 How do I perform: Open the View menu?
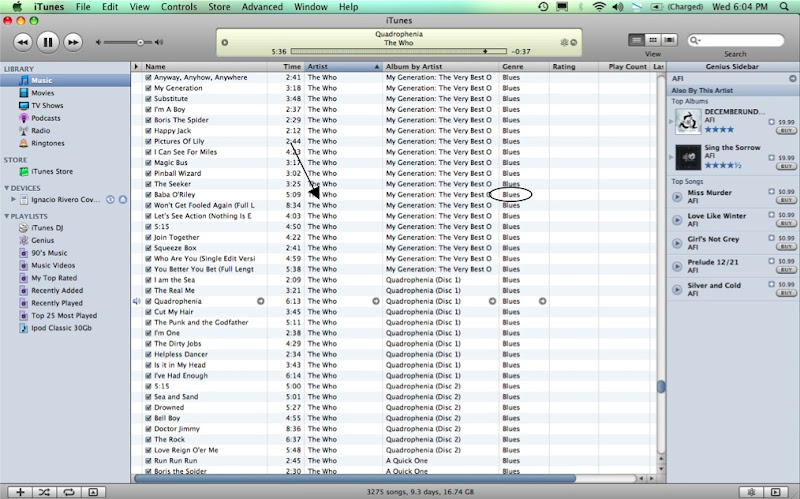pyautogui.click(x=139, y=7)
